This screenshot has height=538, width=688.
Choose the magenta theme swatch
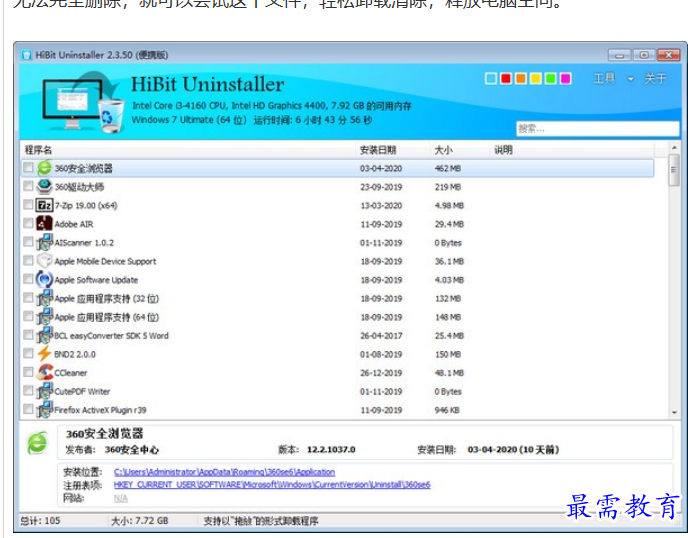tap(566, 79)
